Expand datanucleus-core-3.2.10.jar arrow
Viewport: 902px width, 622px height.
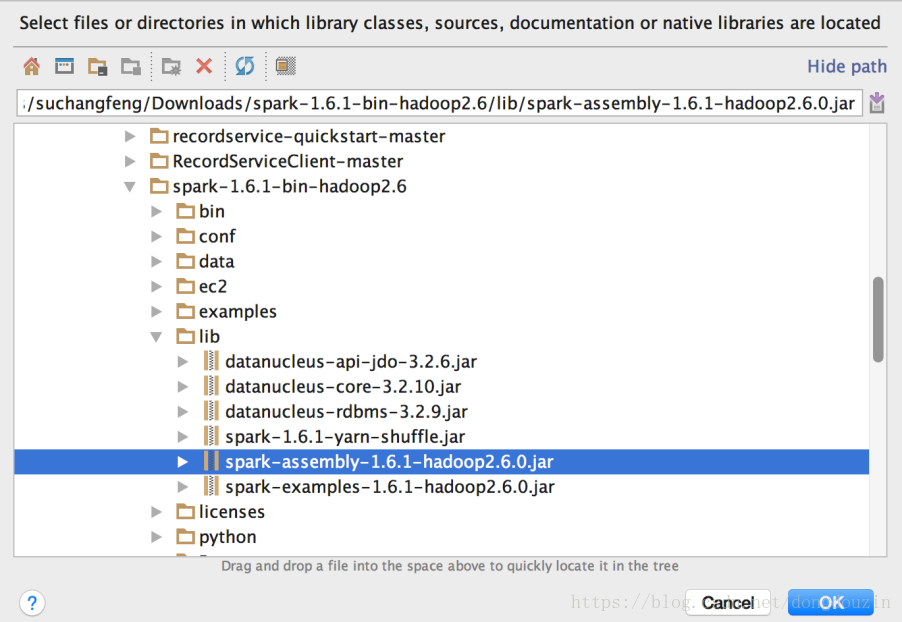pyautogui.click(x=183, y=387)
